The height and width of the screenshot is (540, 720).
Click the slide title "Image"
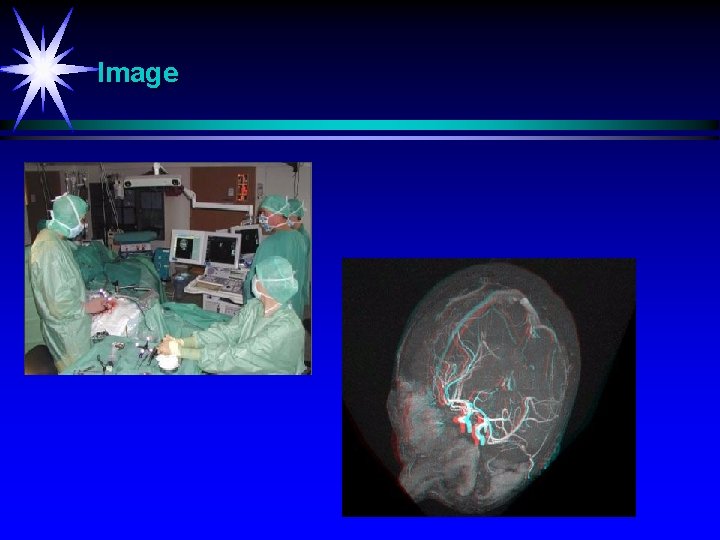coord(138,74)
